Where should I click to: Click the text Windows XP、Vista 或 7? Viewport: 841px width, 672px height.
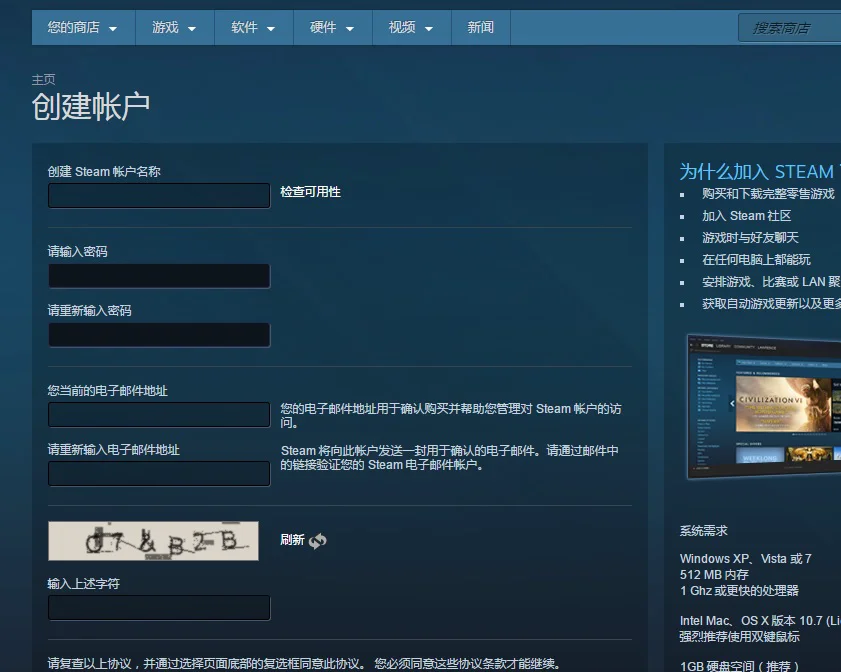(746, 559)
